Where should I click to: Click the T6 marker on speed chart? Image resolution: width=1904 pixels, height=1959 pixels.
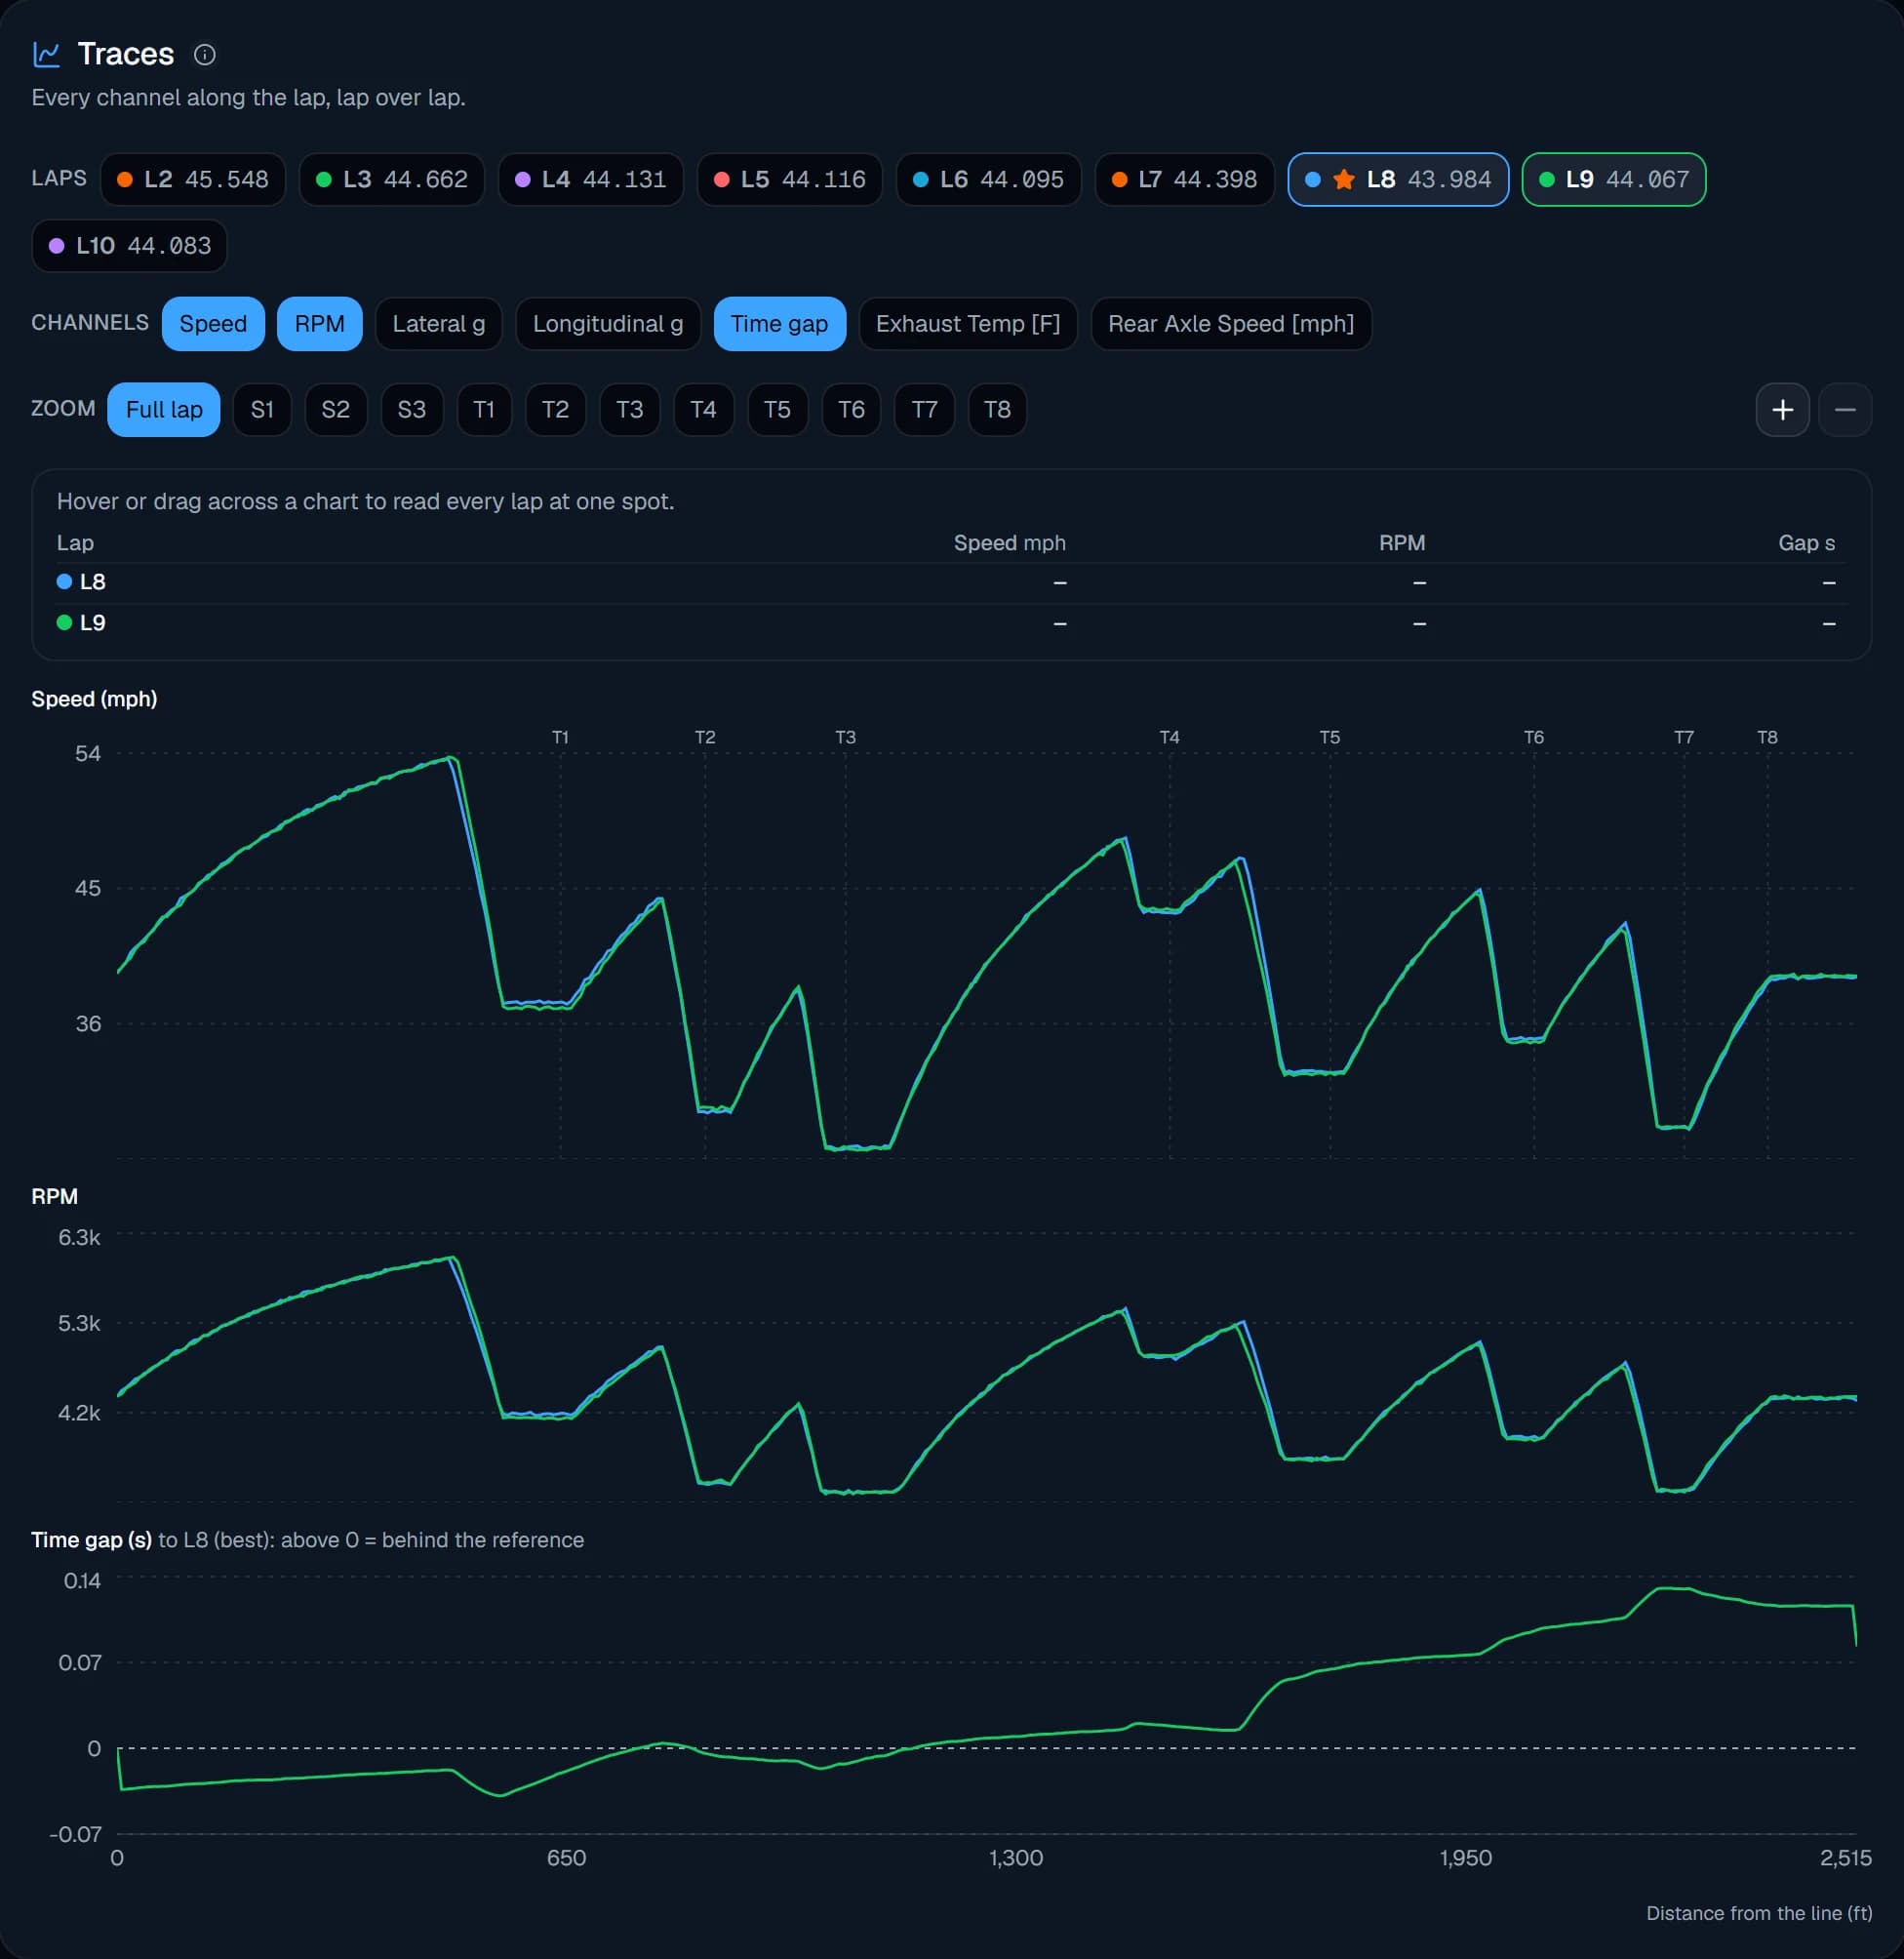pyautogui.click(x=1533, y=737)
